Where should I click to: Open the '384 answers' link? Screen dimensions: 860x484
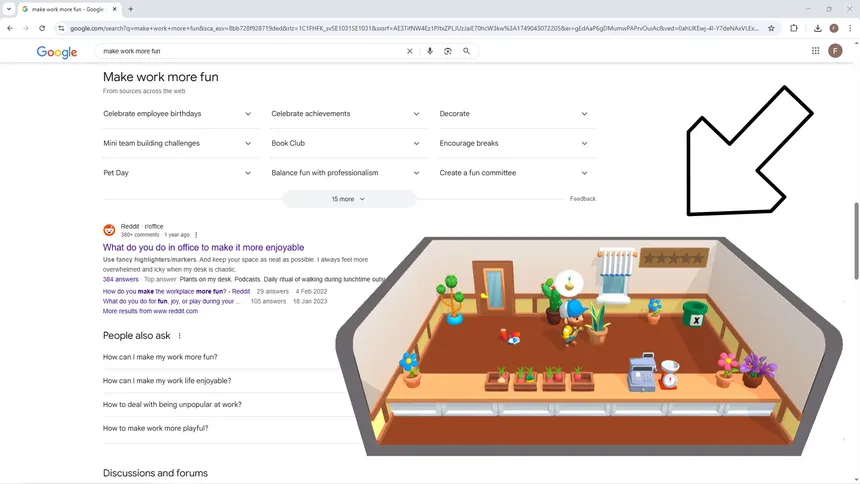tap(121, 279)
